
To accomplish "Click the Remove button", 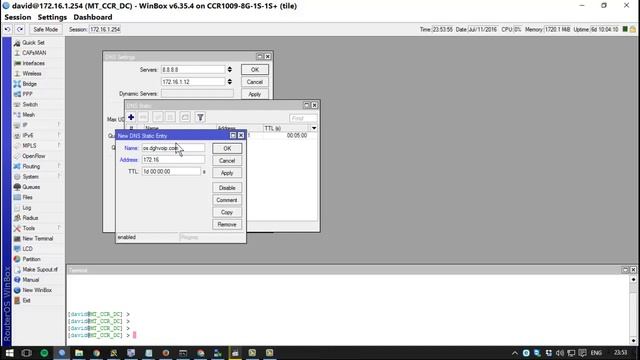I will pyautogui.click(x=227, y=224).
